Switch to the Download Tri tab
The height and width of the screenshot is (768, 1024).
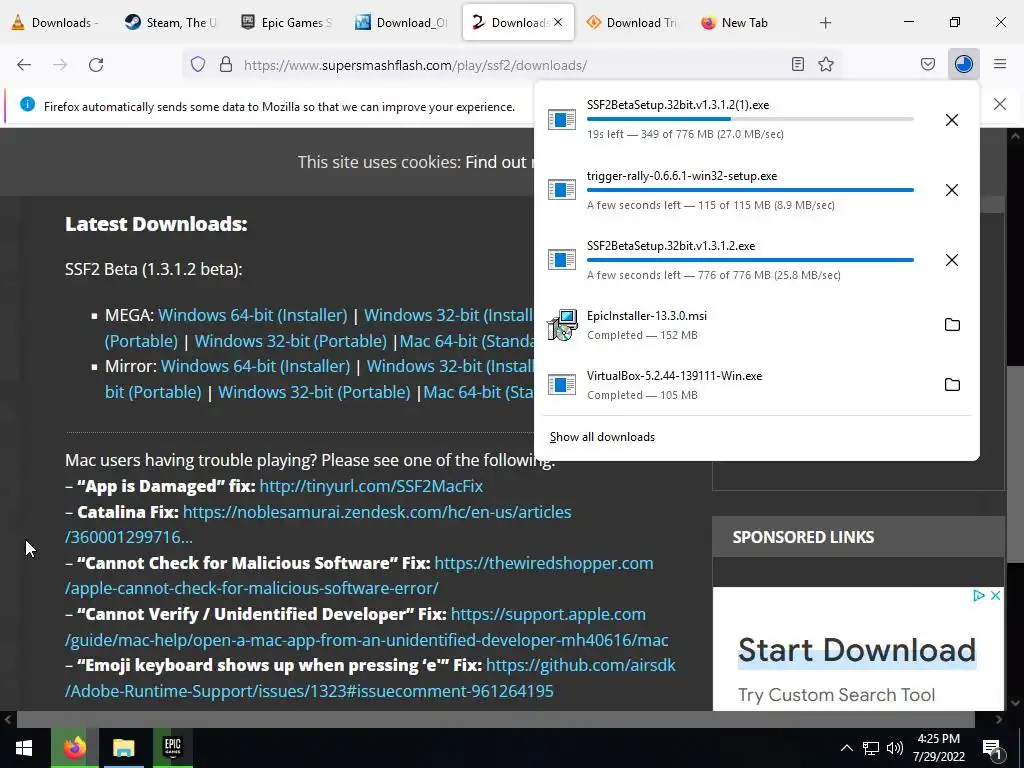coord(632,23)
